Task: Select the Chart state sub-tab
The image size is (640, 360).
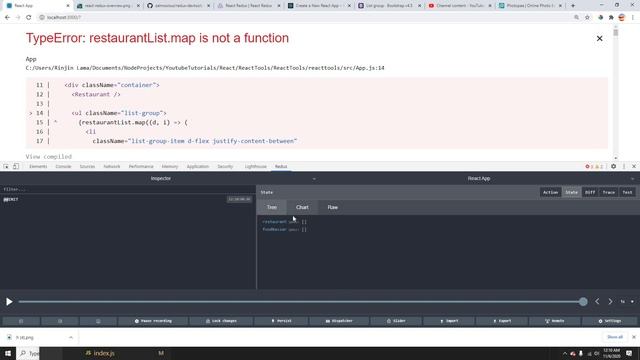Action: coord(302,207)
